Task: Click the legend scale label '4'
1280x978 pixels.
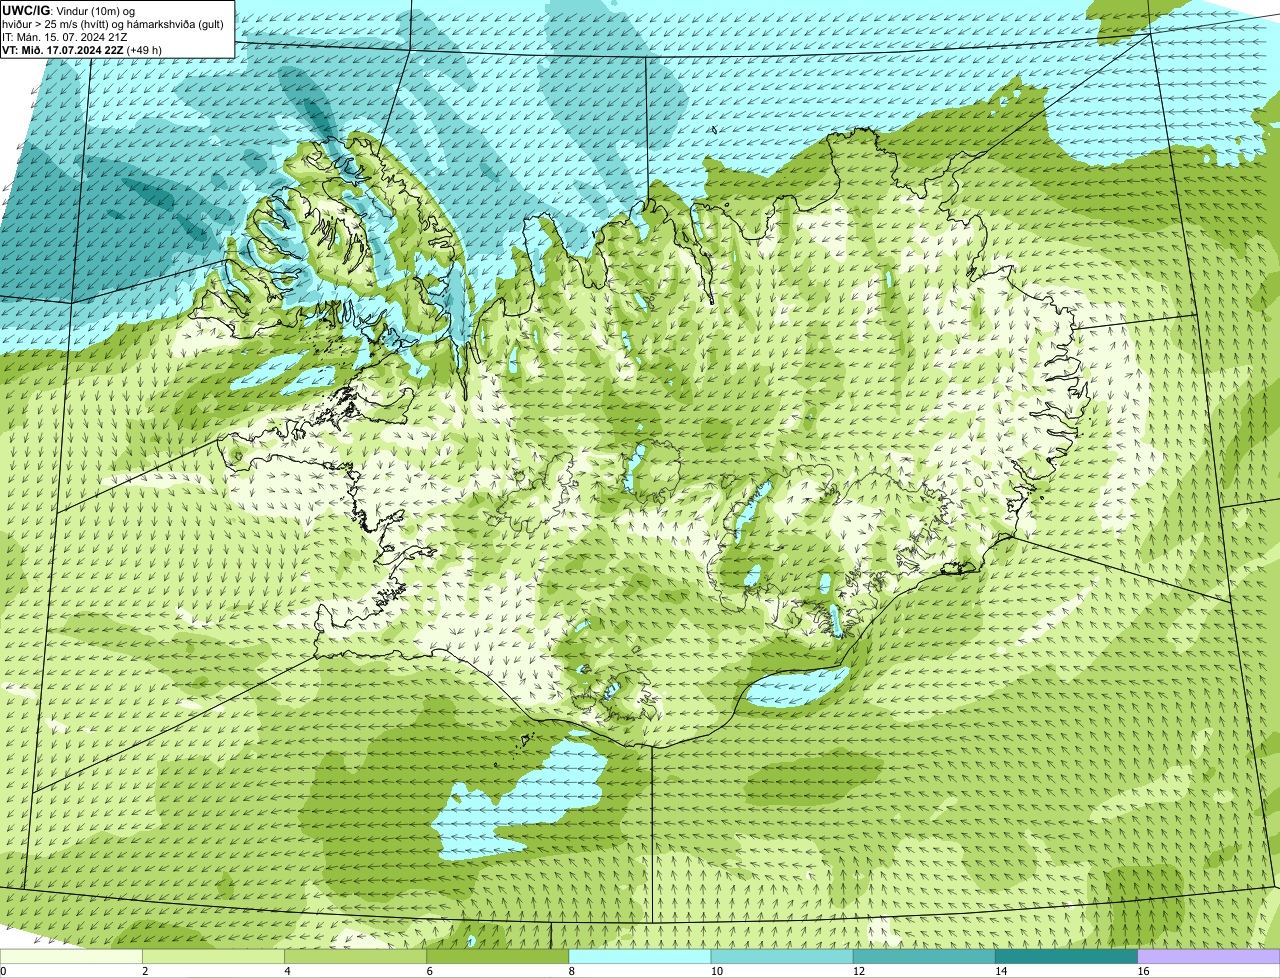Action: pyautogui.click(x=287, y=971)
